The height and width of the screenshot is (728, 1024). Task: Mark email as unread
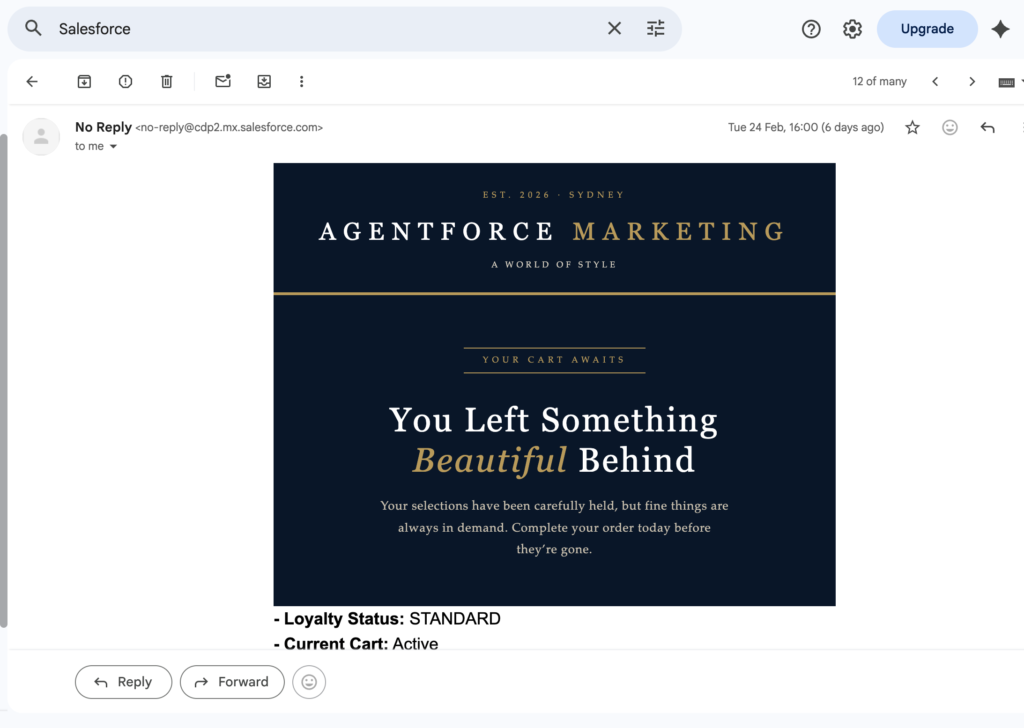(x=223, y=82)
